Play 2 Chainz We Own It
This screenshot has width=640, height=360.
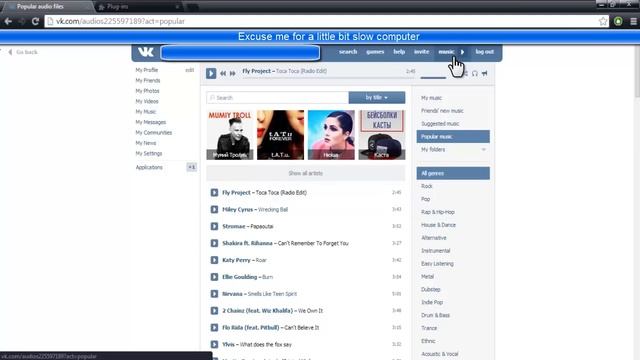point(214,311)
